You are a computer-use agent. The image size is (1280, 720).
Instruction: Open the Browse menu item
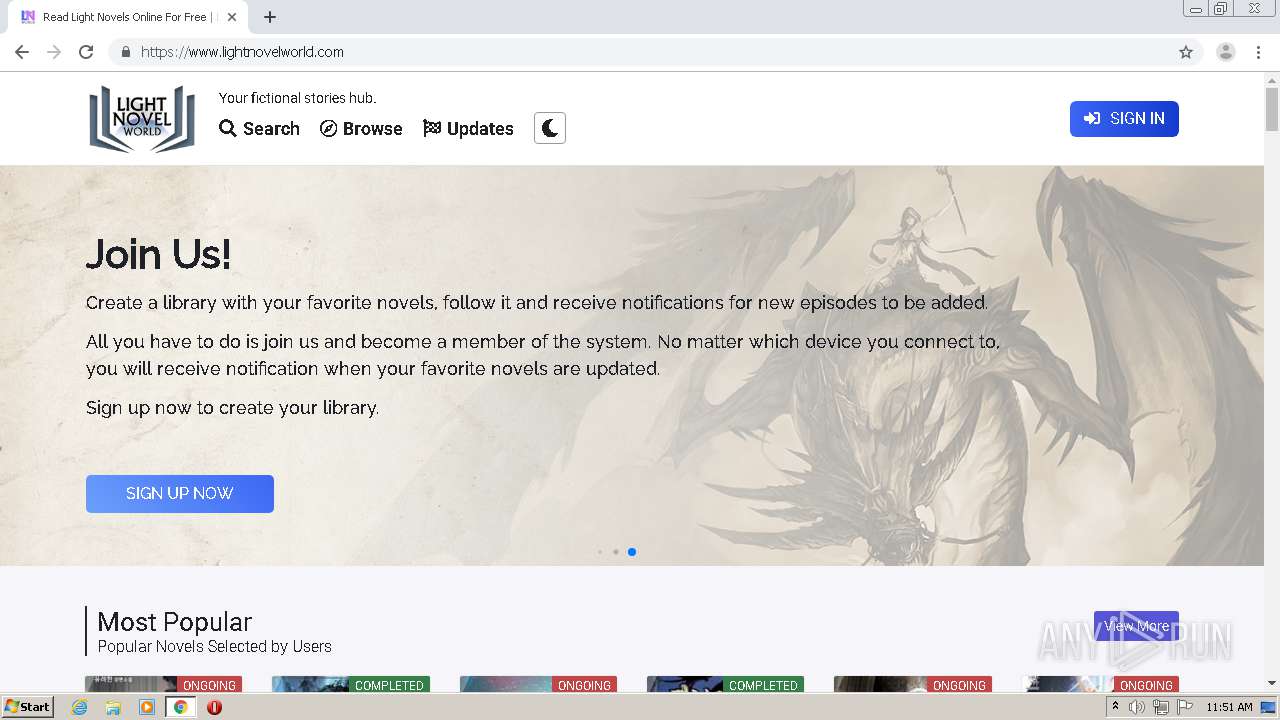[x=361, y=129]
